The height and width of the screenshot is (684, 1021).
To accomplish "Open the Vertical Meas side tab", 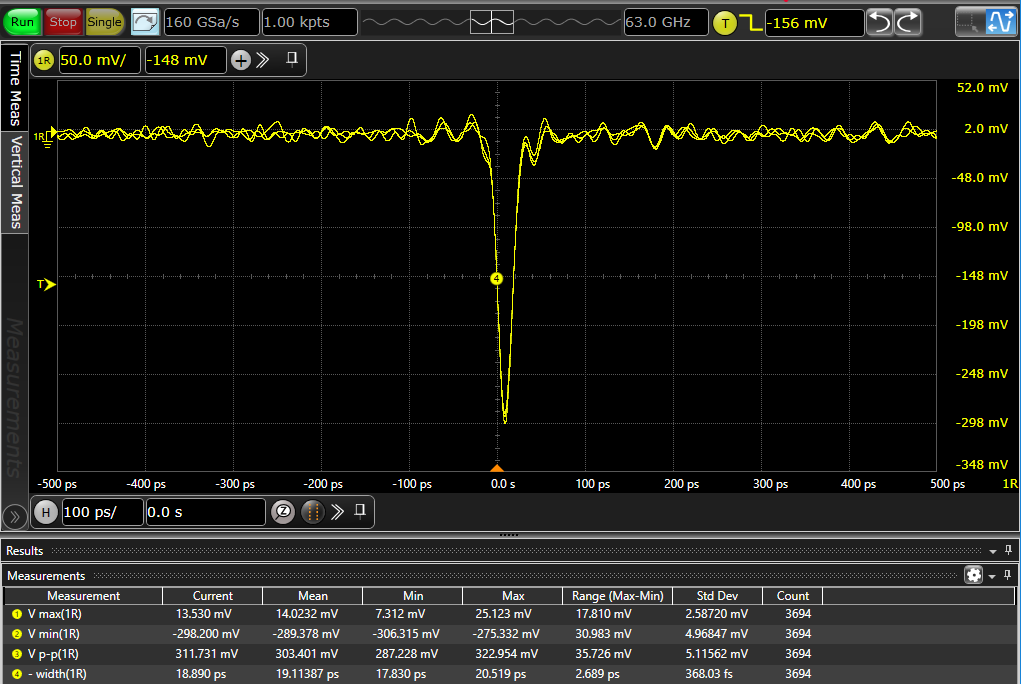I will point(15,182).
